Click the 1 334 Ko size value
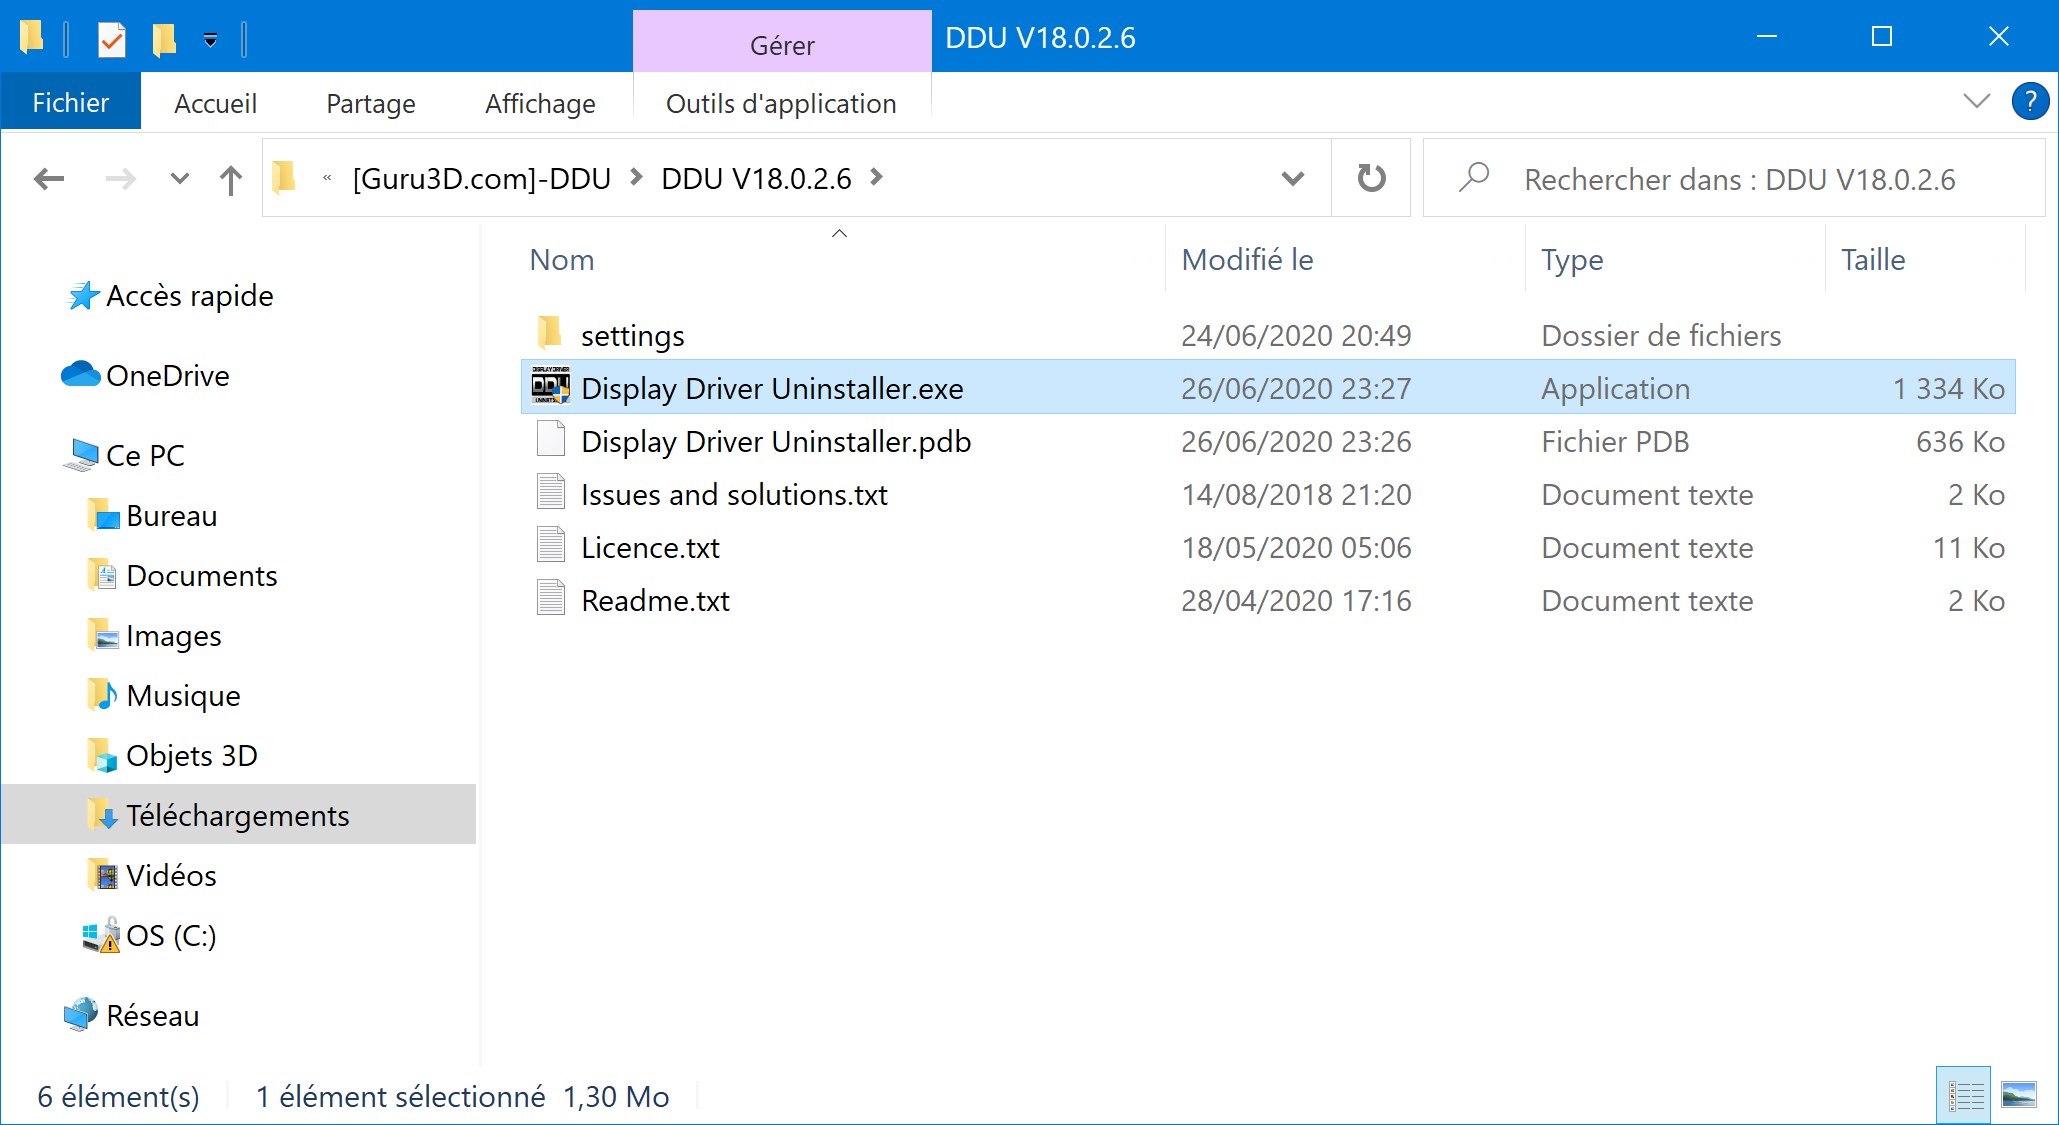2059x1125 pixels. [1948, 389]
